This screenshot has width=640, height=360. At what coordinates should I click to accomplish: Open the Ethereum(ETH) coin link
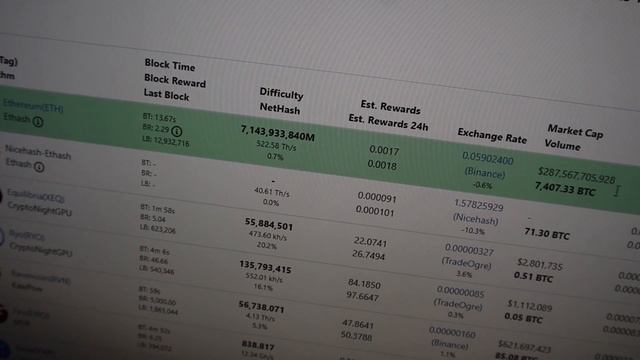[33, 106]
